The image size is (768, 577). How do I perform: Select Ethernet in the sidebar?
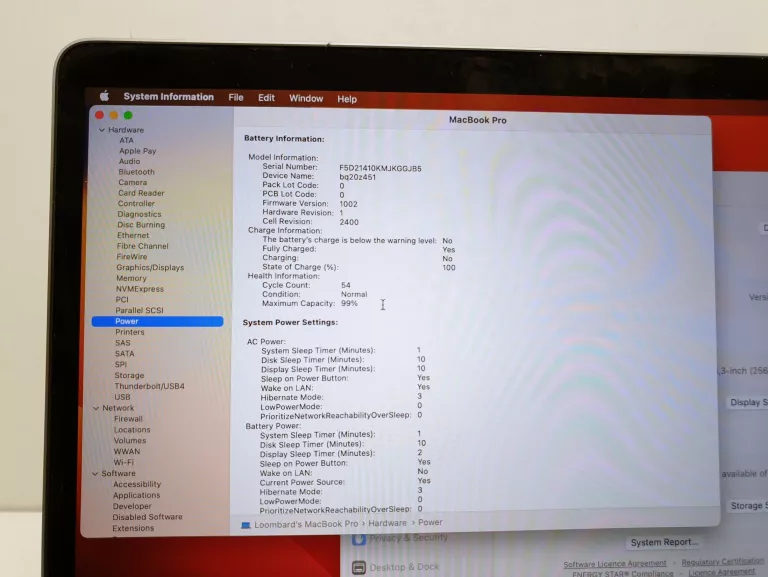tap(133, 235)
